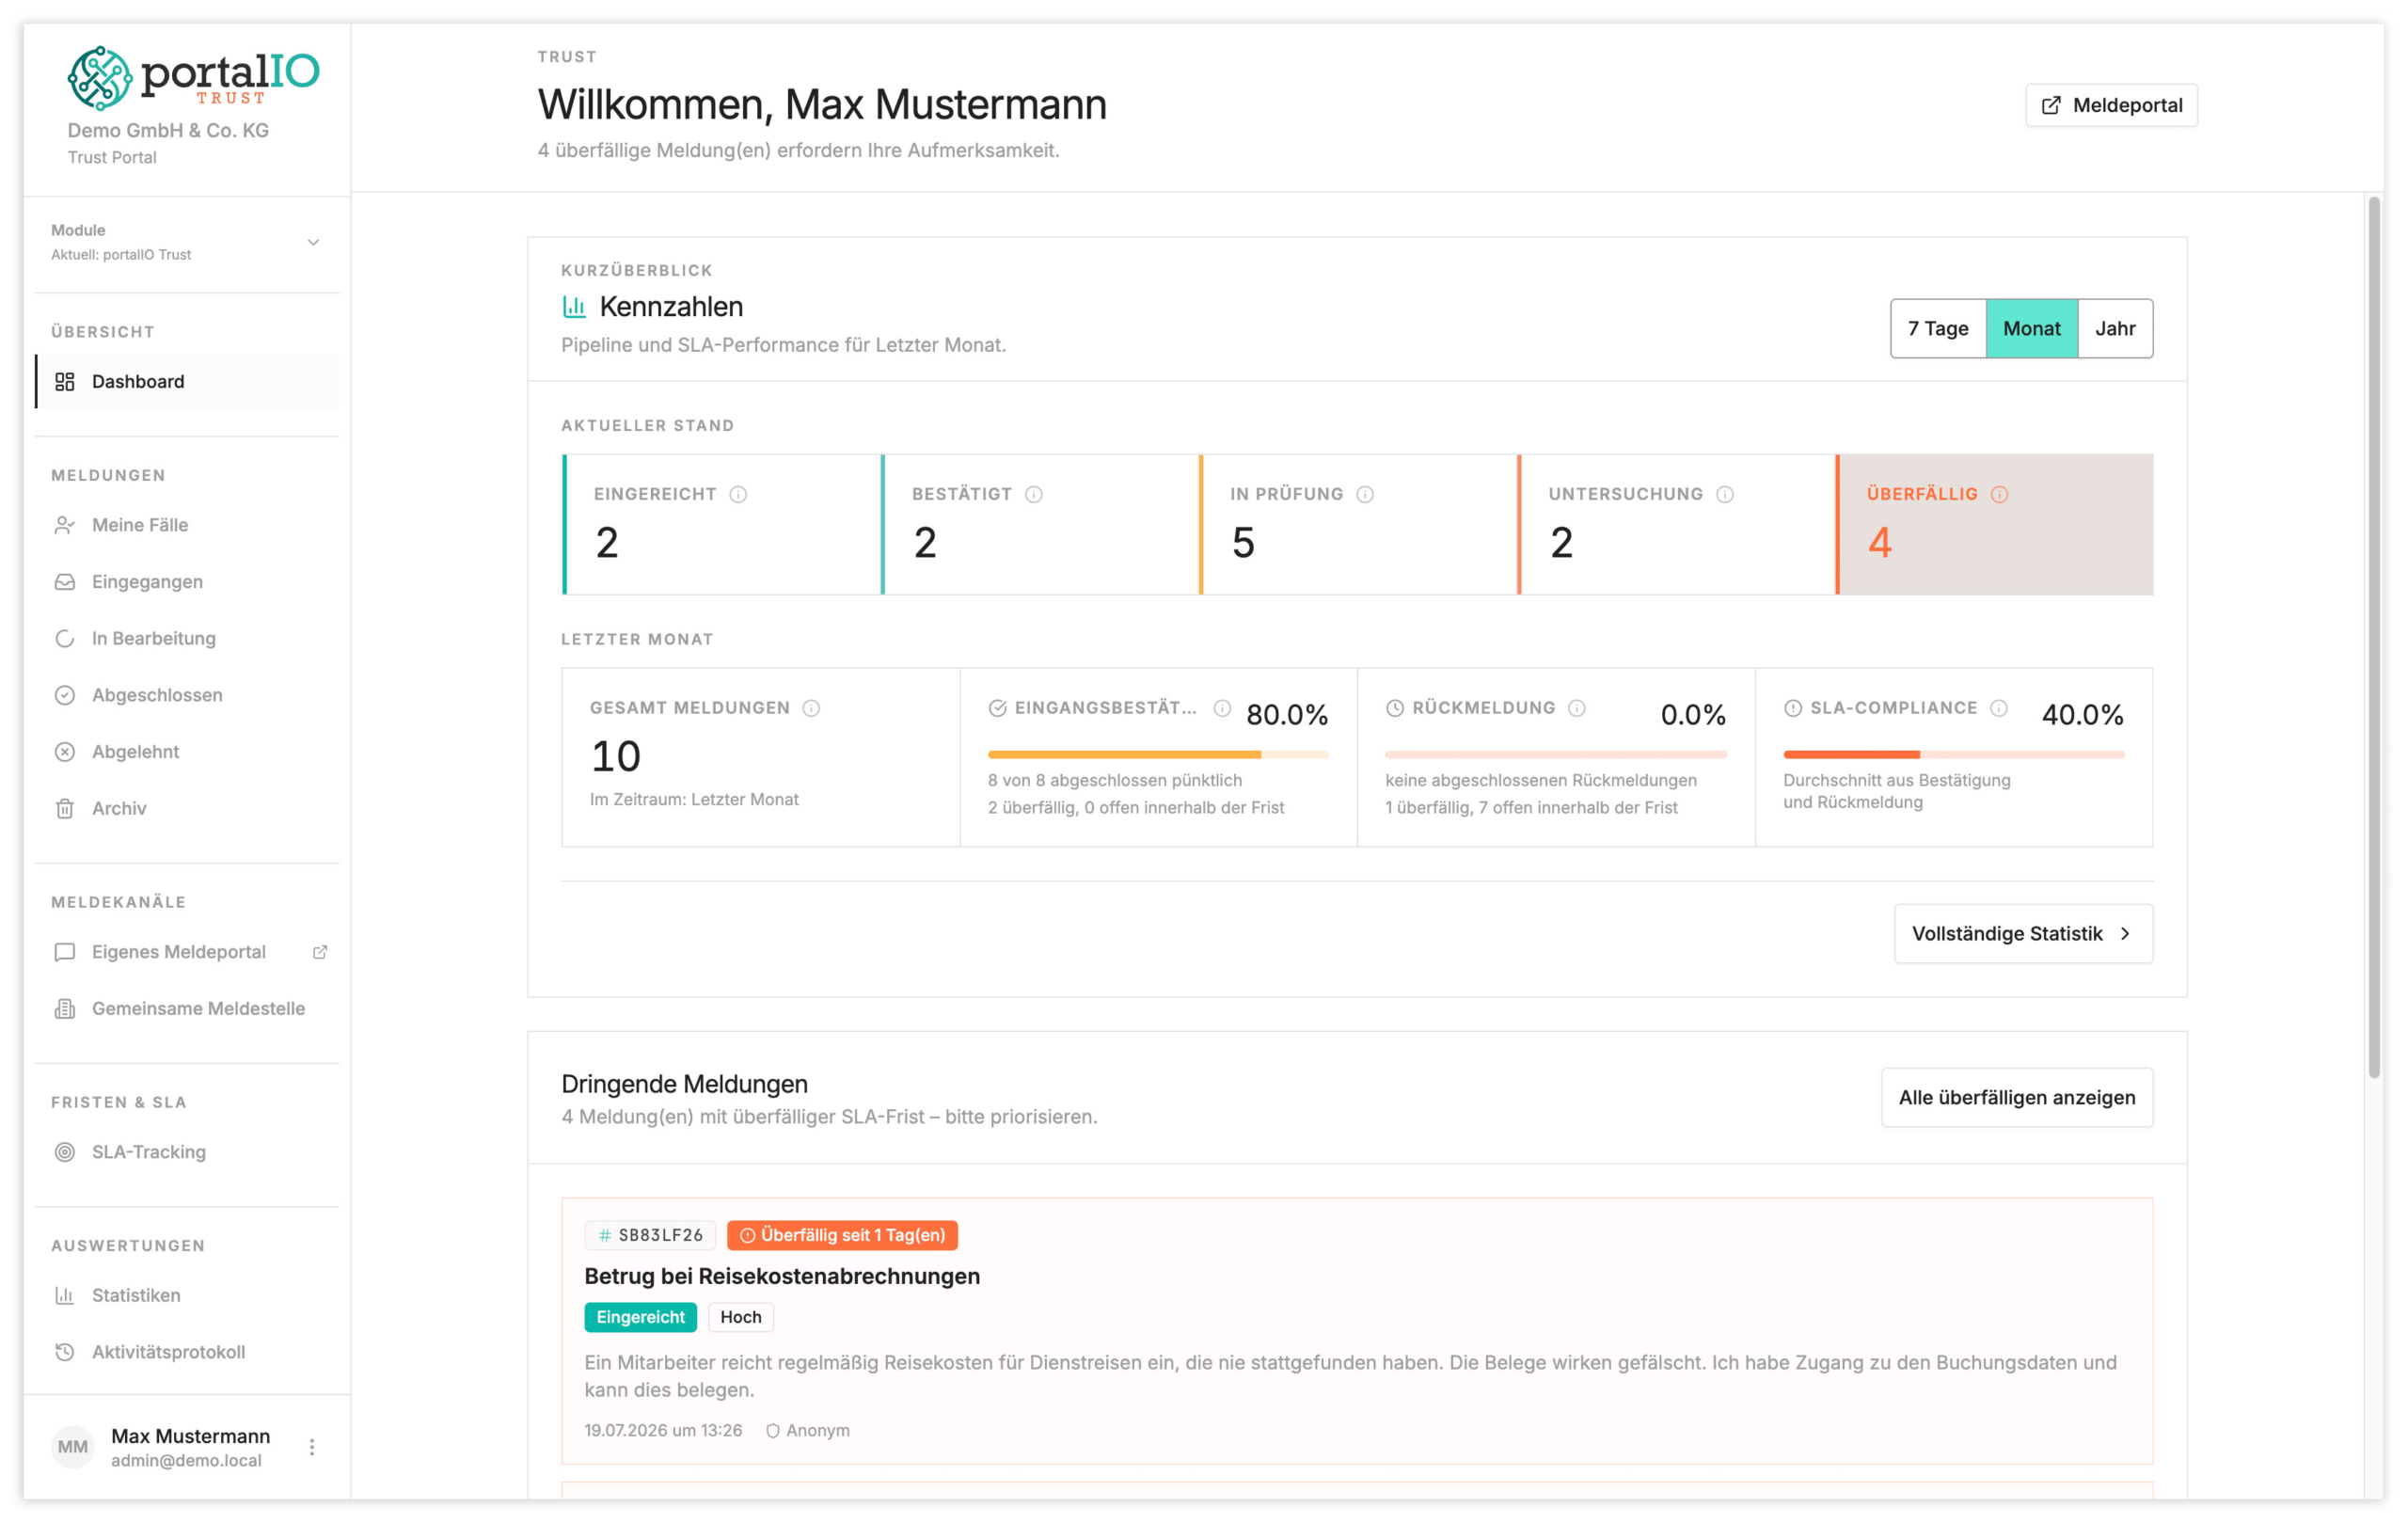
Task: Click the Hoch priority tag
Action: [x=741, y=1317]
